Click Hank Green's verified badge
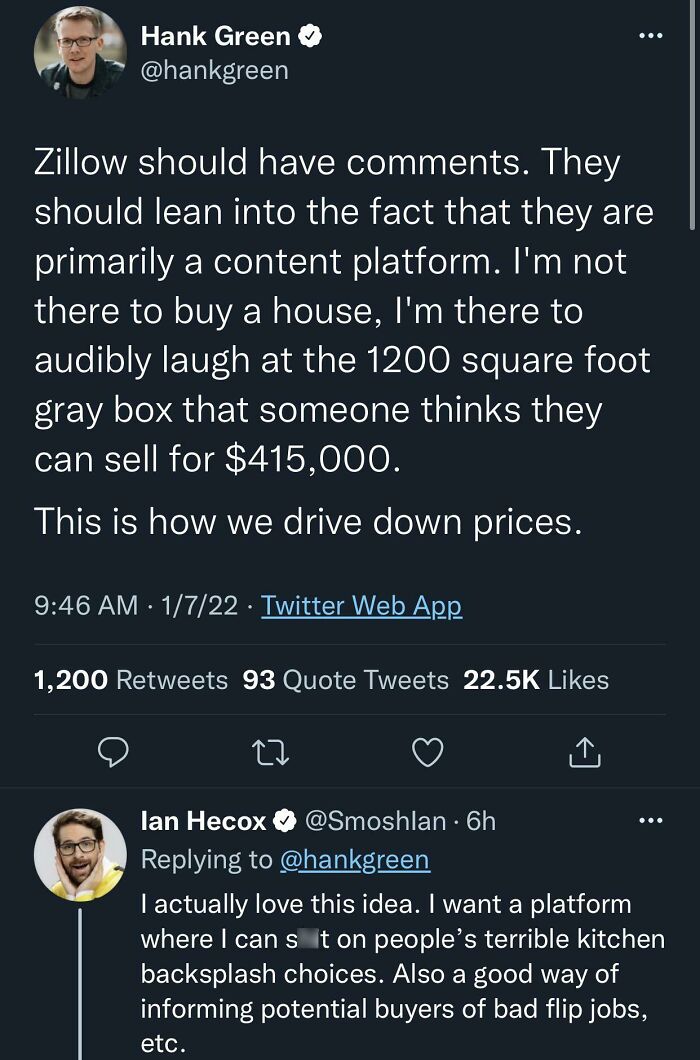 [x=311, y=37]
